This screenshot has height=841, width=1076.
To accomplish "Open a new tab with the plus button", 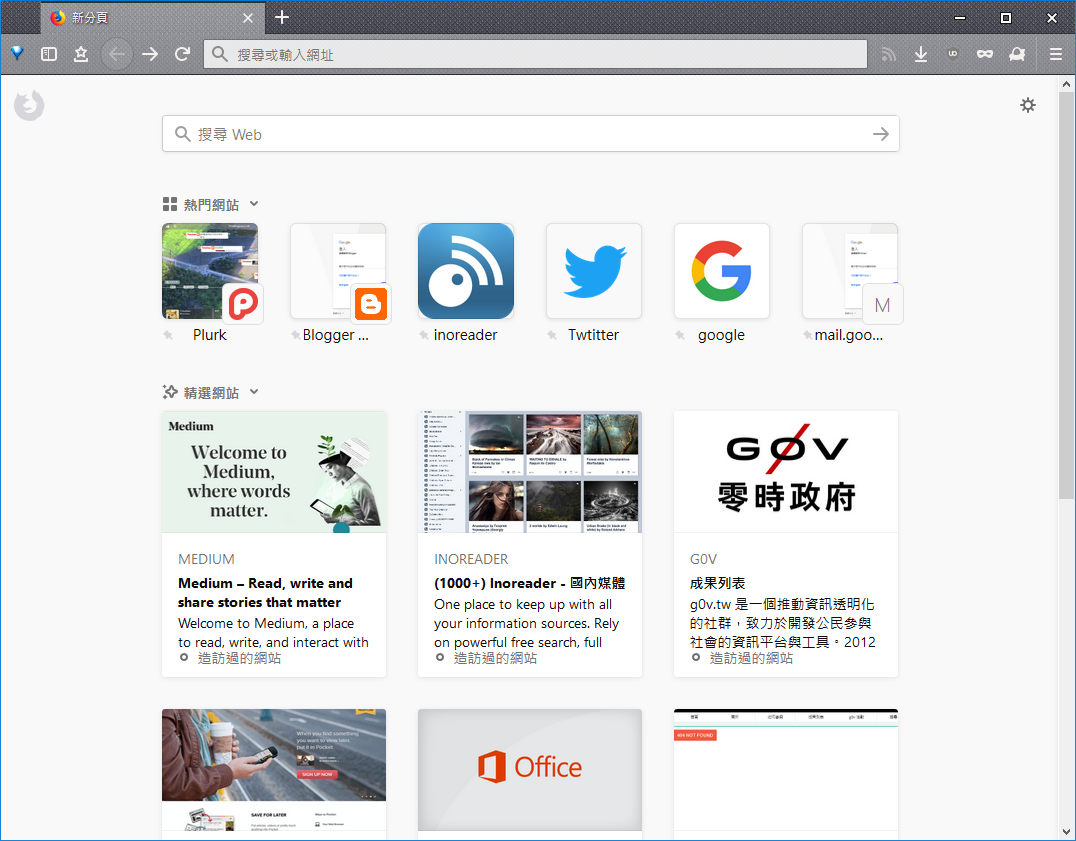I will tap(282, 17).
